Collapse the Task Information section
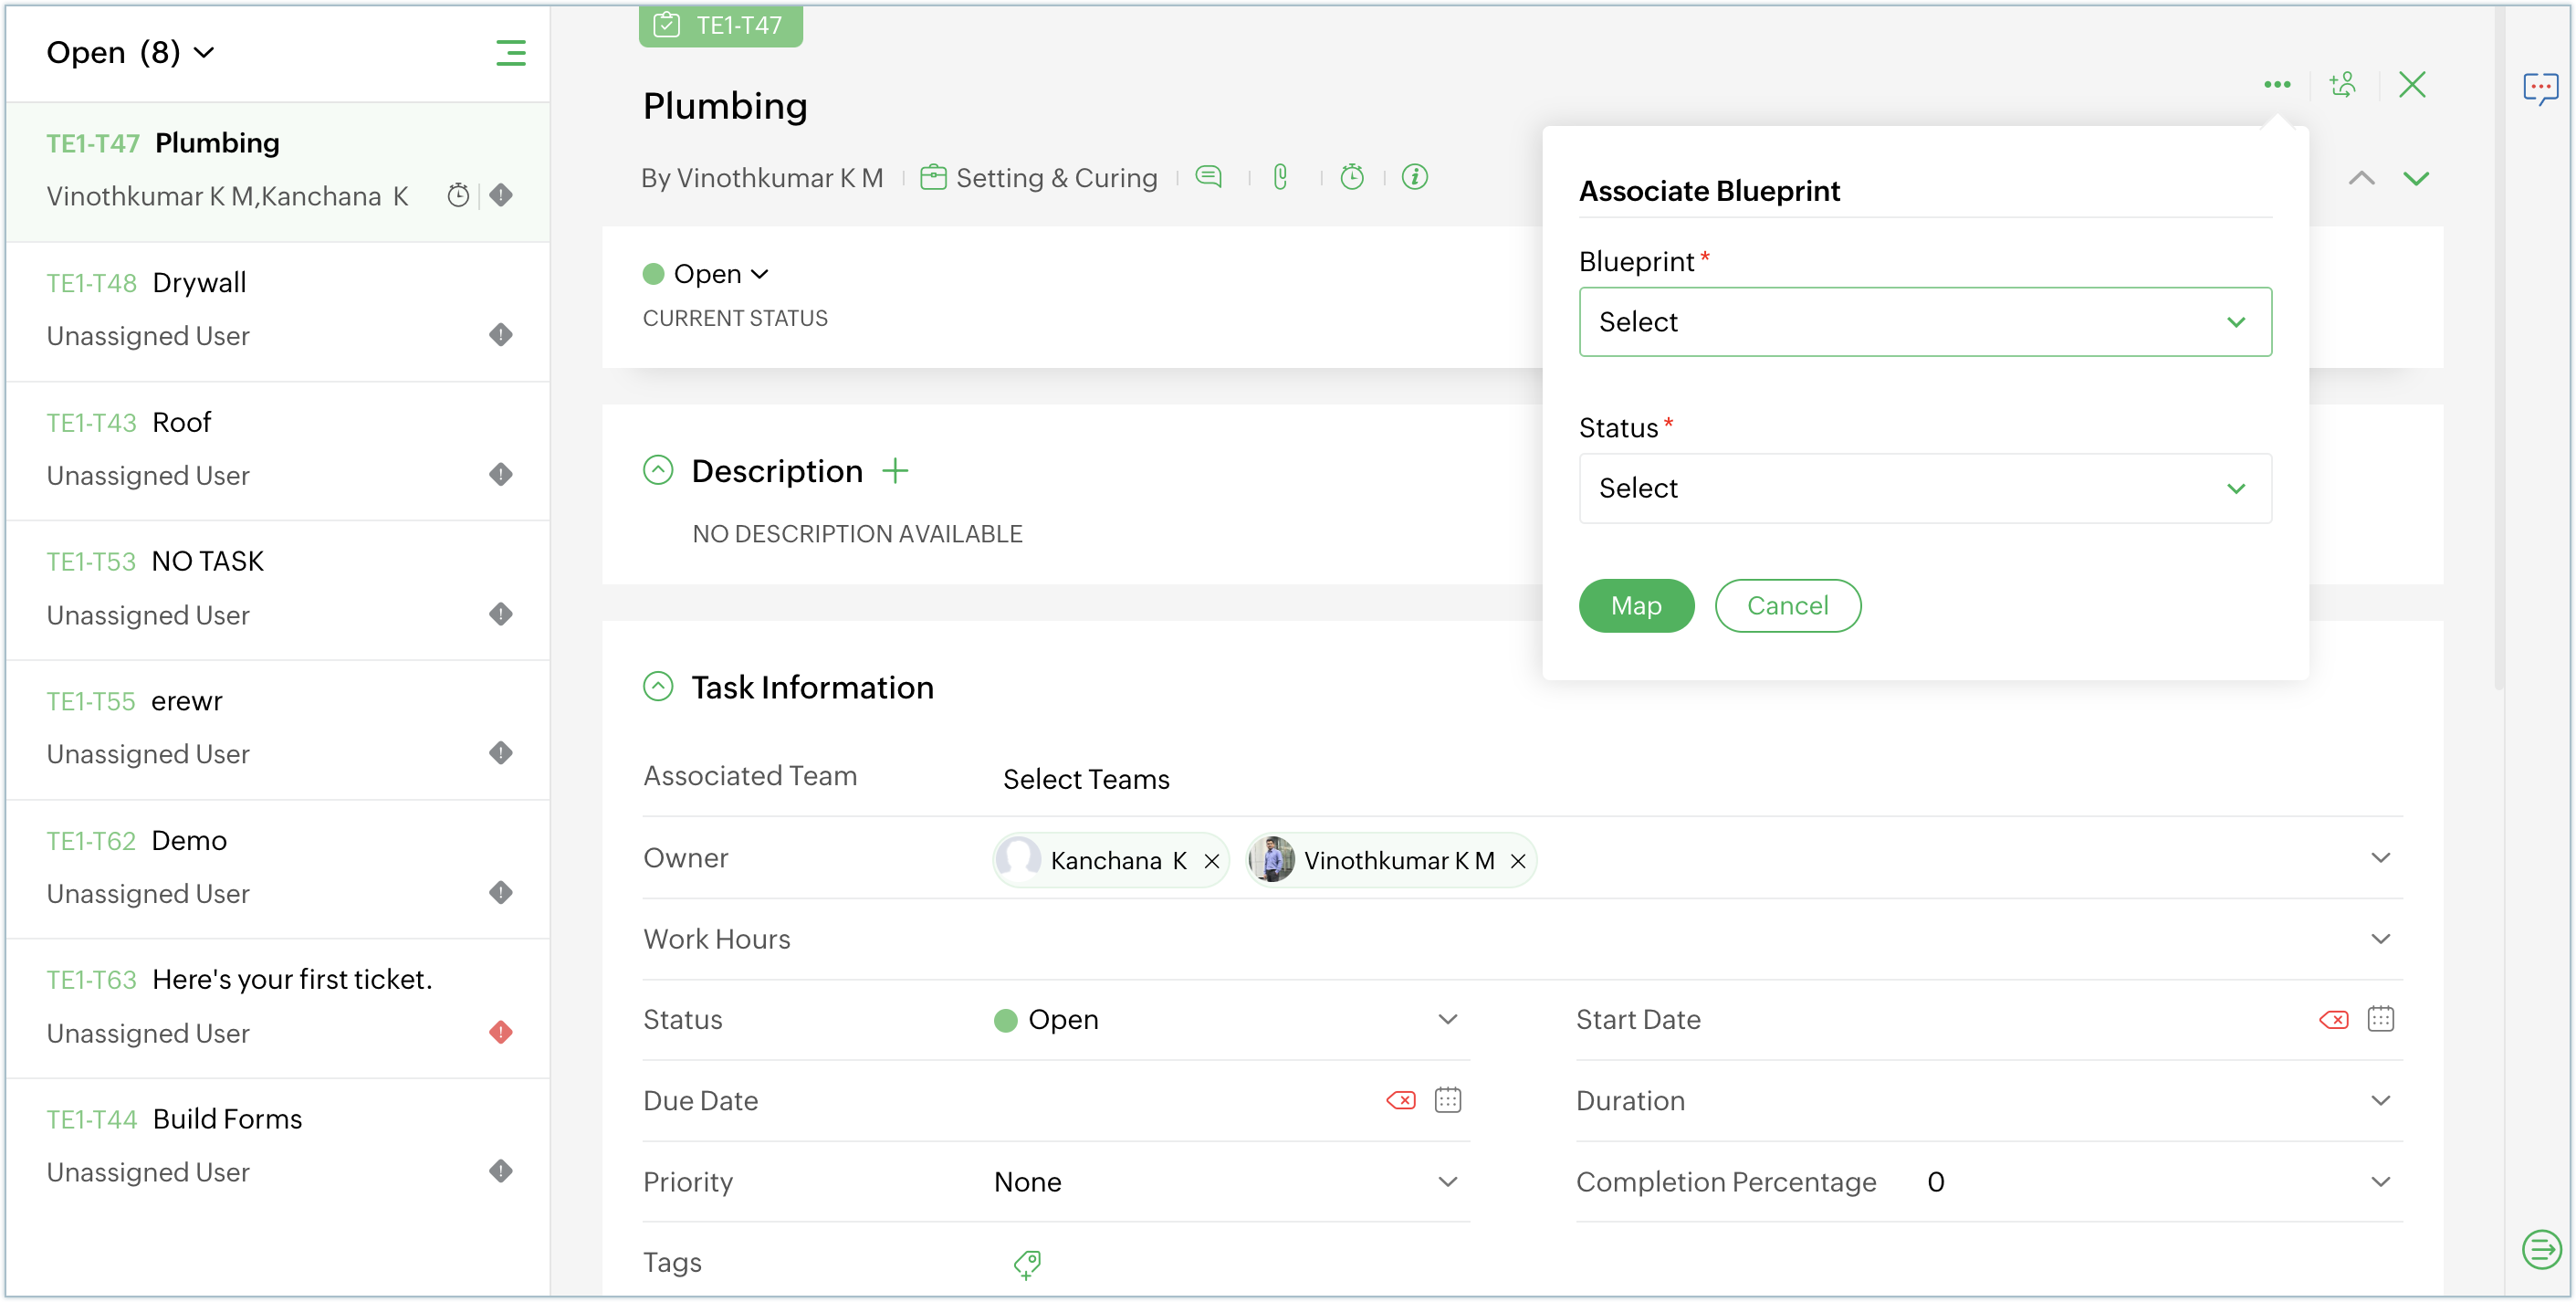Viewport: 2576px width, 1302px height. click(658, 687)
